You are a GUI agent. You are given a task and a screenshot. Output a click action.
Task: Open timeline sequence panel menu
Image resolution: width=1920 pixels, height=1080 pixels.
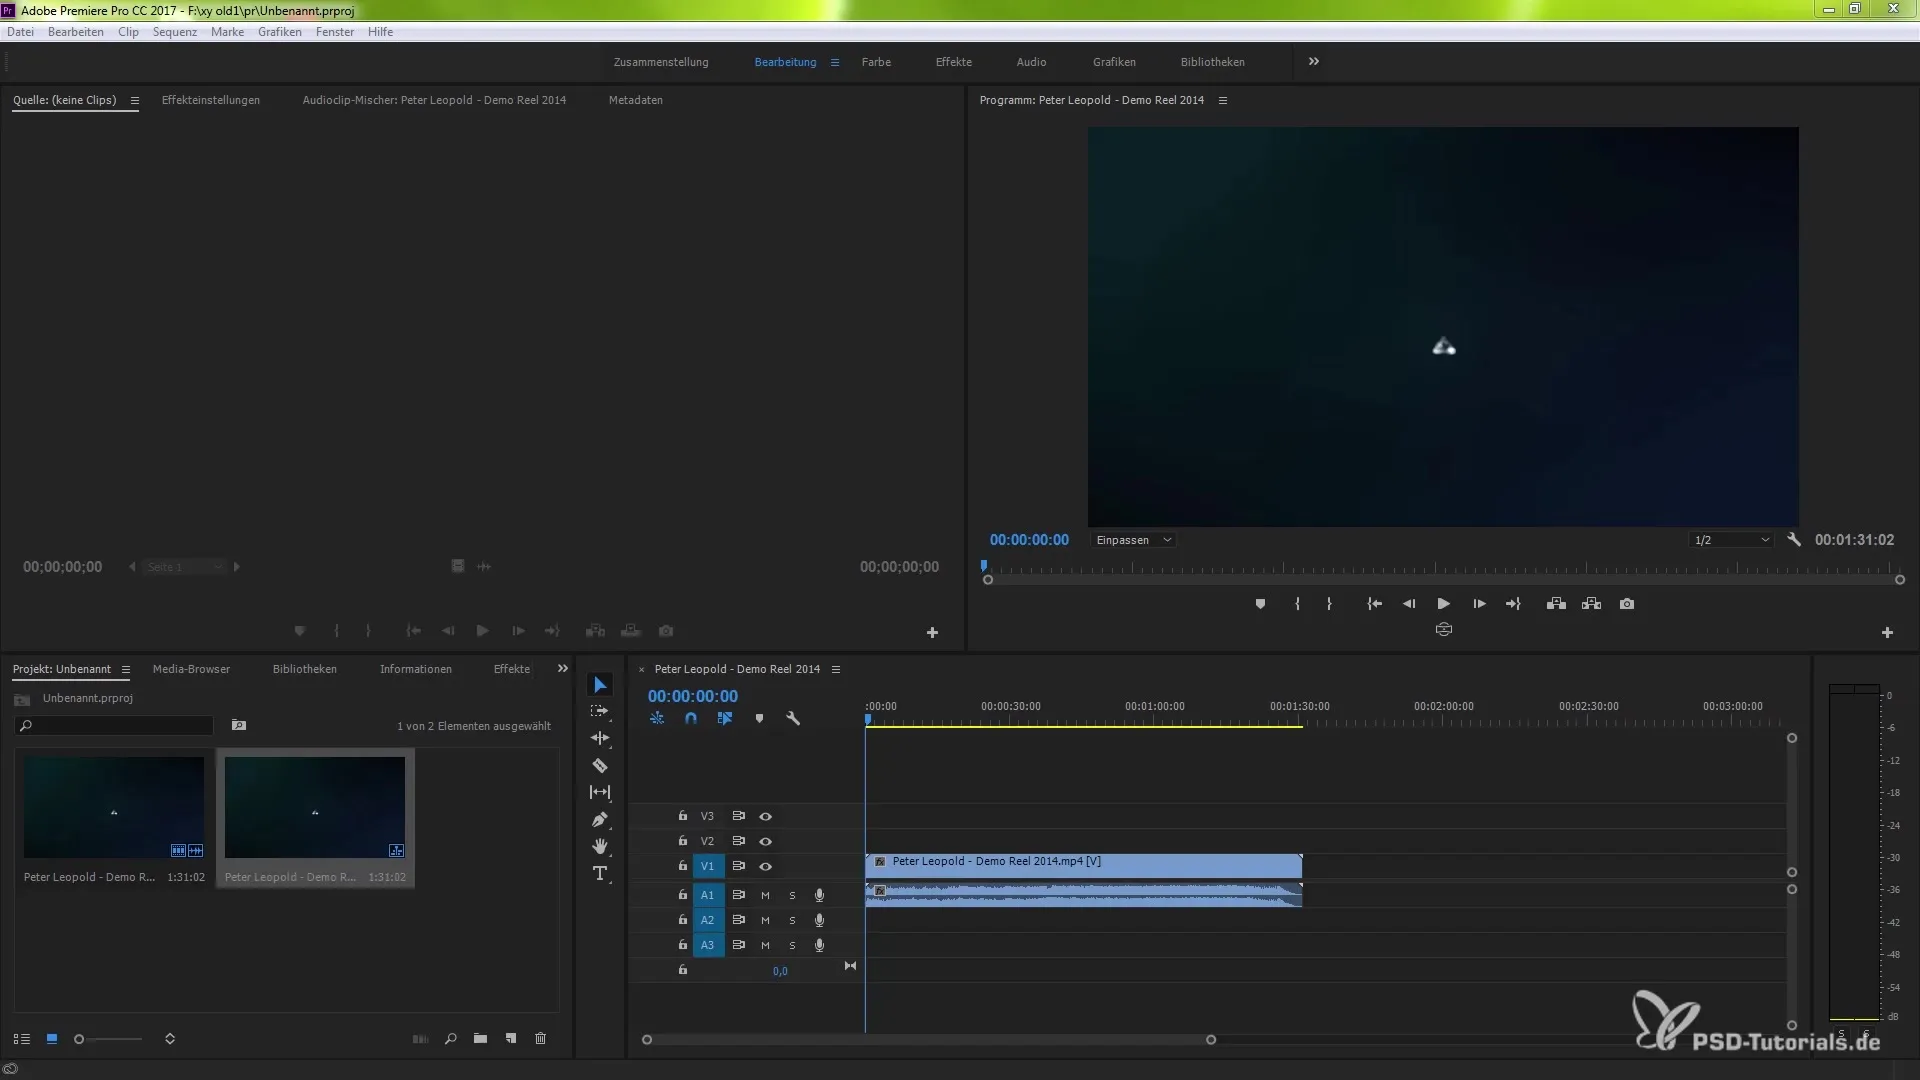coord(836,670)
